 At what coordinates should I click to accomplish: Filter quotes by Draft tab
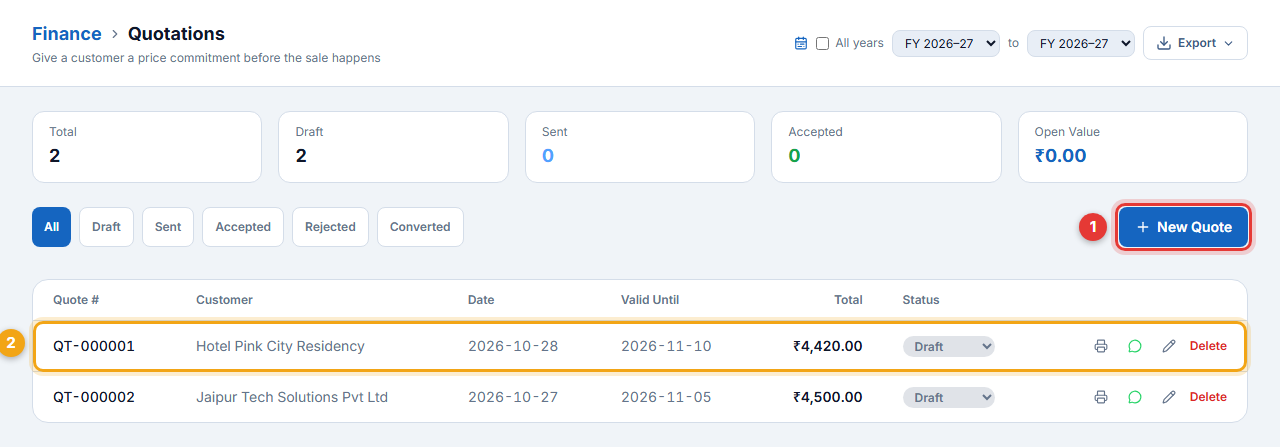pyautogui.click(x=106, y=227)
